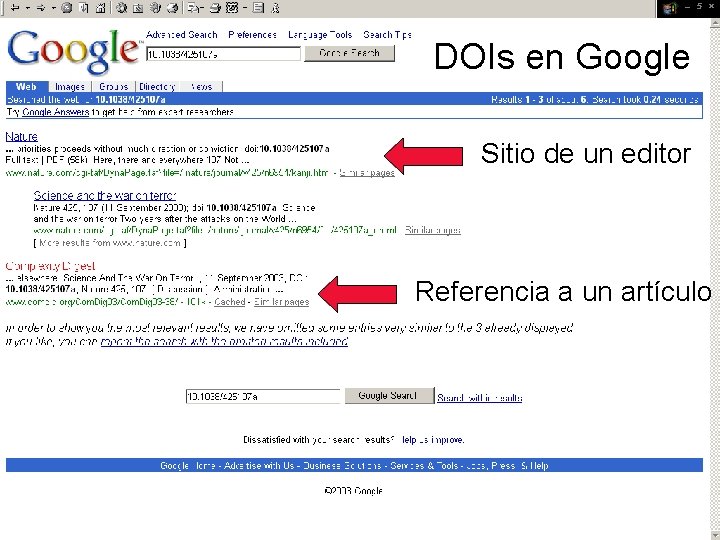Click the browser Back arrow button
This screenshot has height=540, width=720.
pos(15,8)
